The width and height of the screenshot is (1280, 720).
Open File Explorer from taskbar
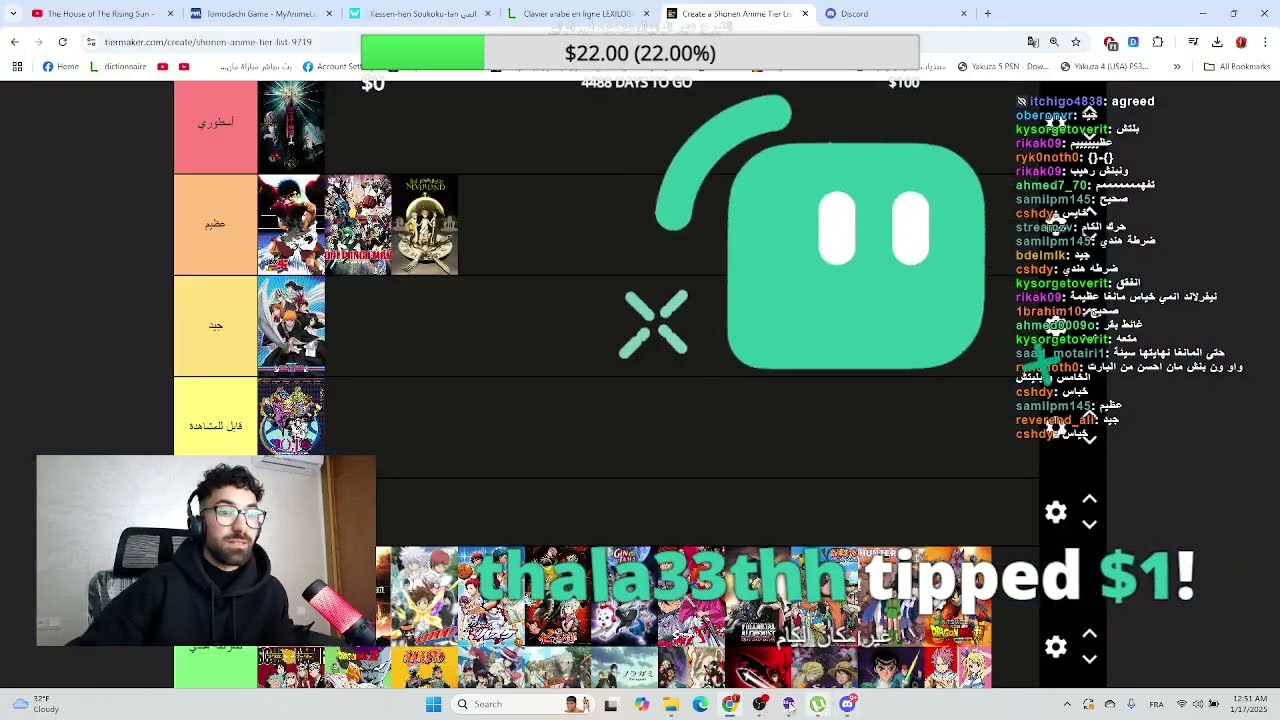[x=671, y=704]
